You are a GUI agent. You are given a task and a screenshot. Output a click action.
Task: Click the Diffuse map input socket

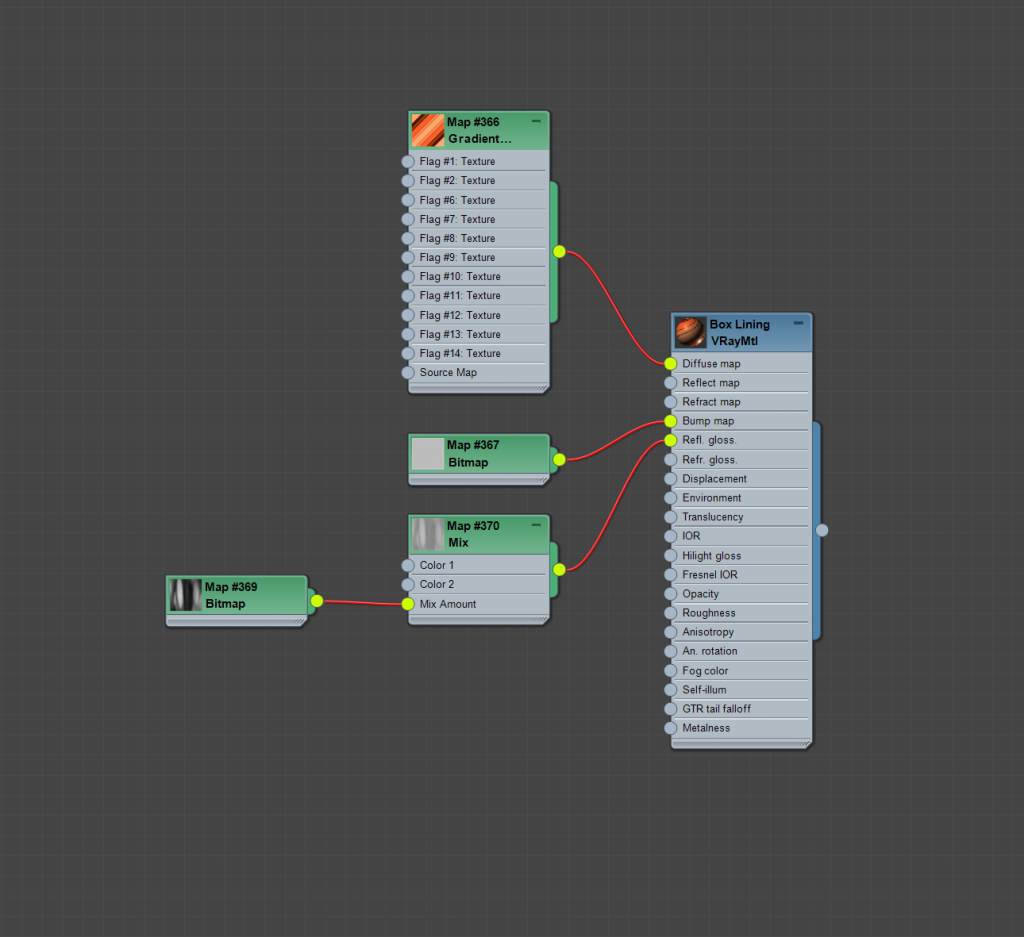pyautogui.click(x=671, y=364)
